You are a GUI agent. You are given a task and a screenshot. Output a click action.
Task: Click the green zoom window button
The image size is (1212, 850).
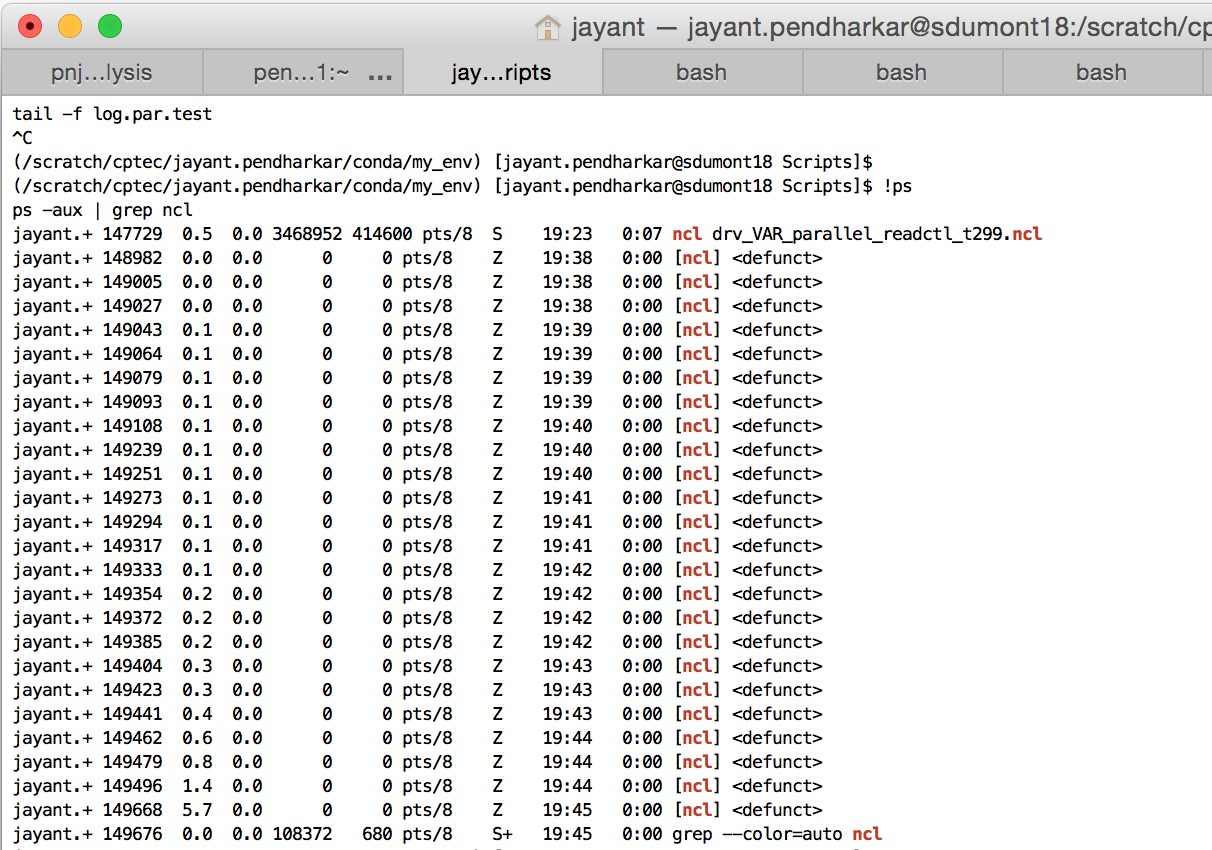(110, 27)
